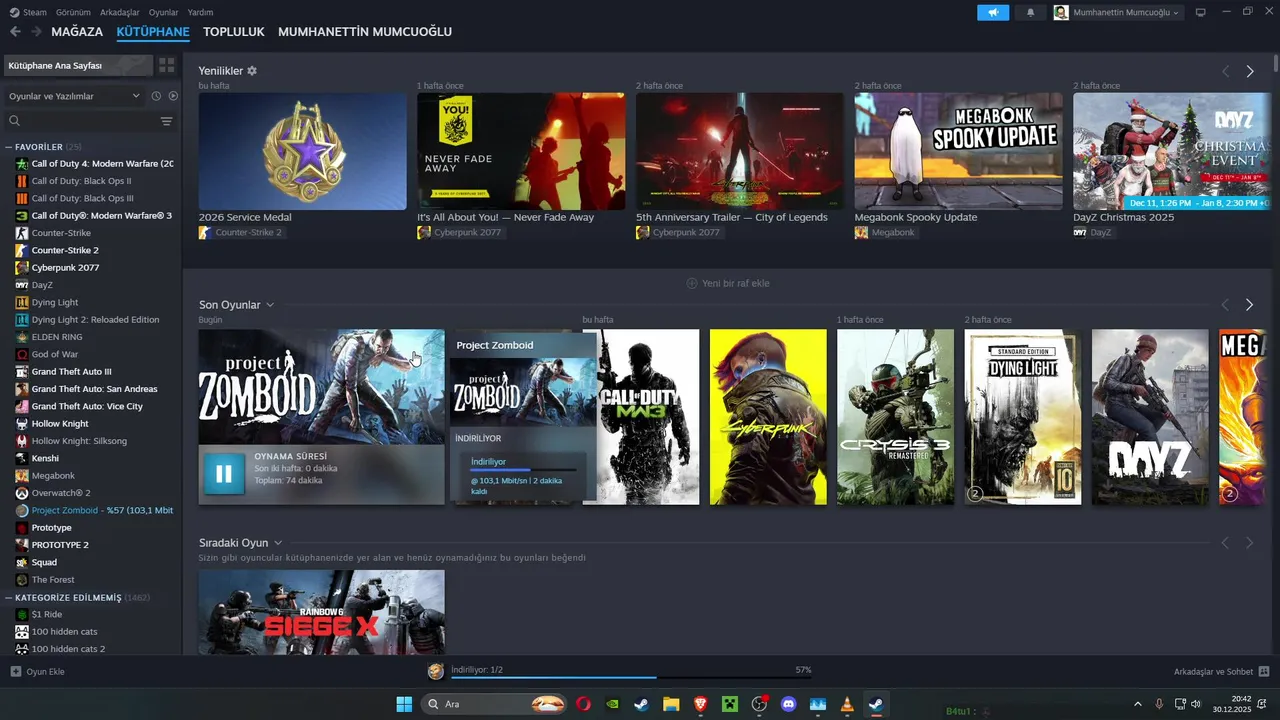Select Kenshi in the sidebar
Image resolution: width=1280 pixels, height=720 pixels.
pyautogui.click(x=47, y=458)
